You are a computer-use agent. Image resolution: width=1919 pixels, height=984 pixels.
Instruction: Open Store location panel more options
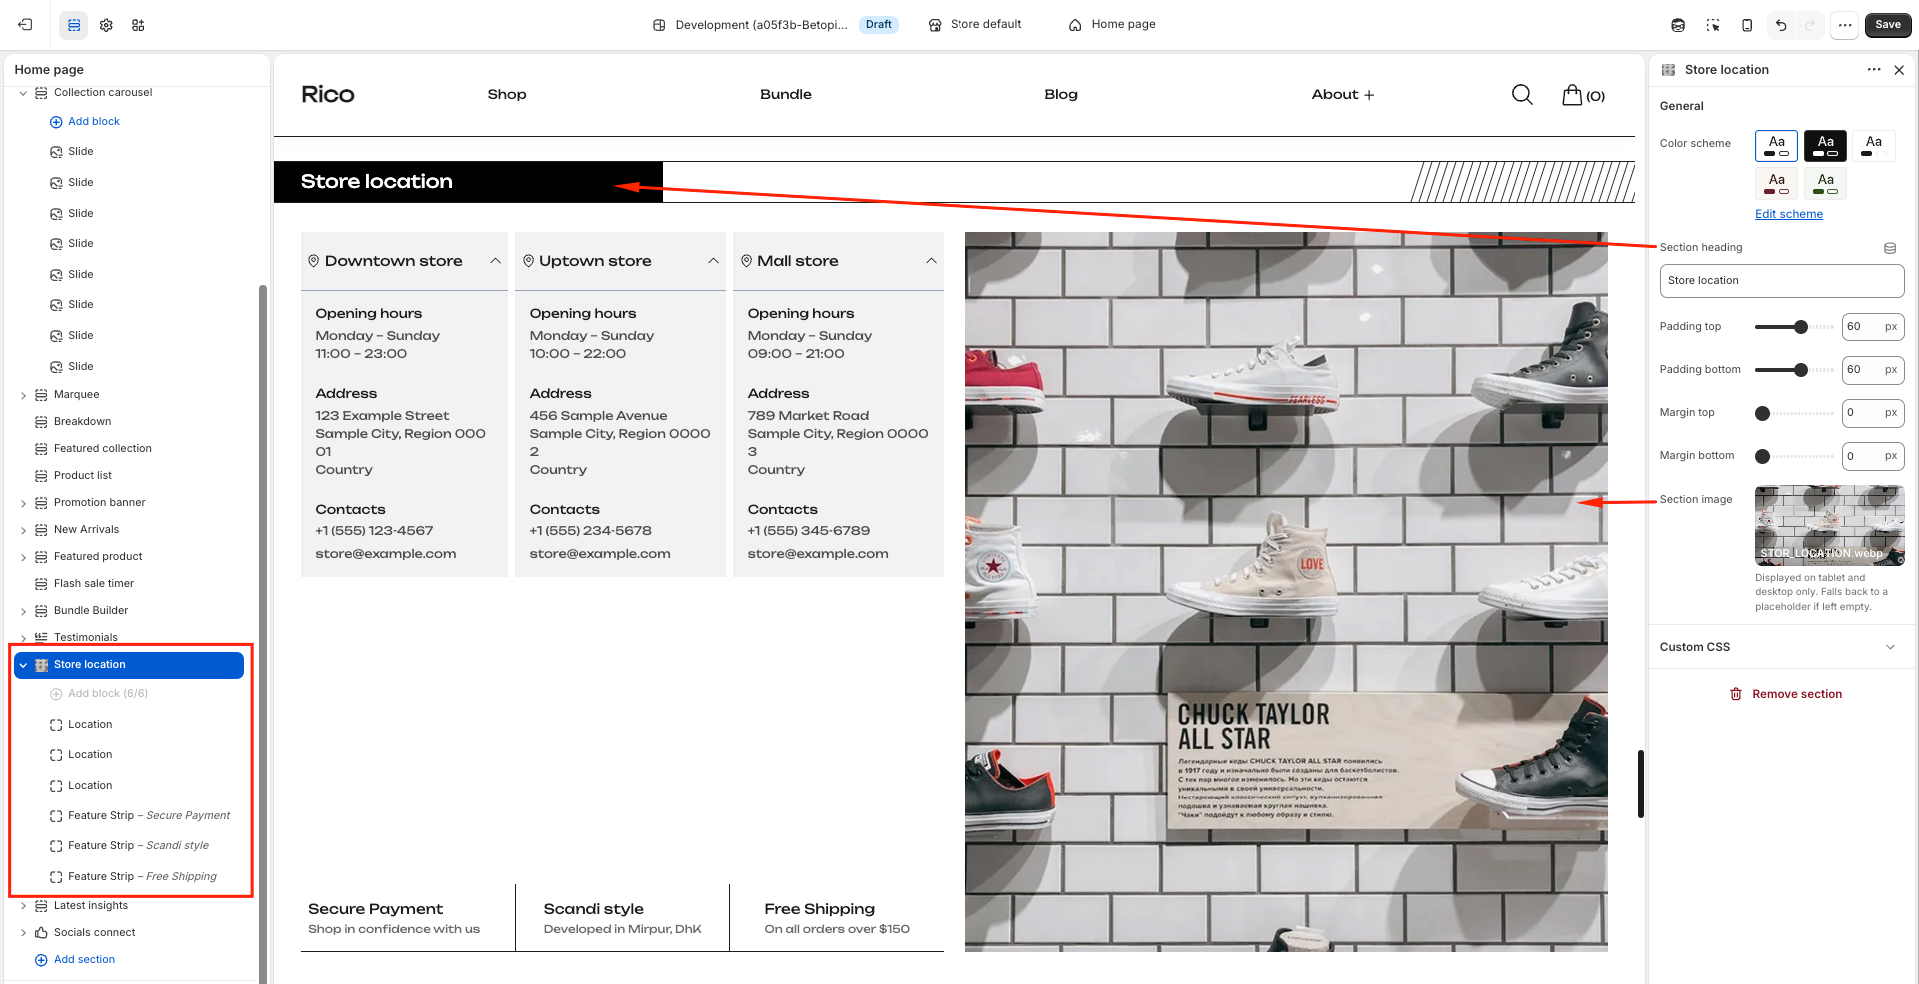pyautogui.click(x=1873, y=70)
